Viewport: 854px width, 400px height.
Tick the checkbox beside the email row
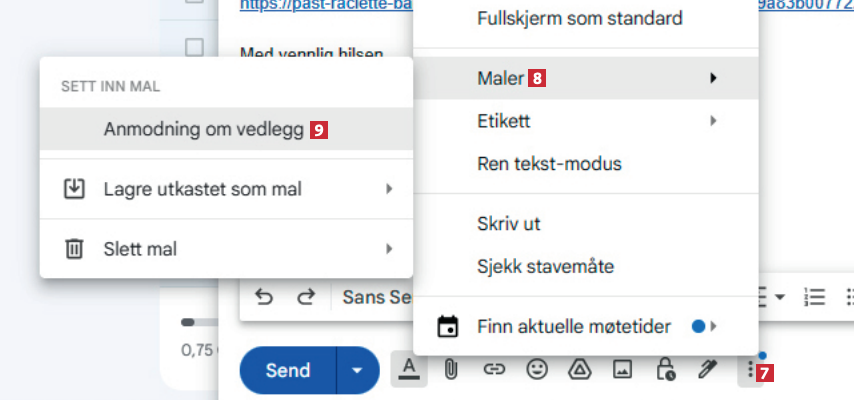[x=195, y=47]
